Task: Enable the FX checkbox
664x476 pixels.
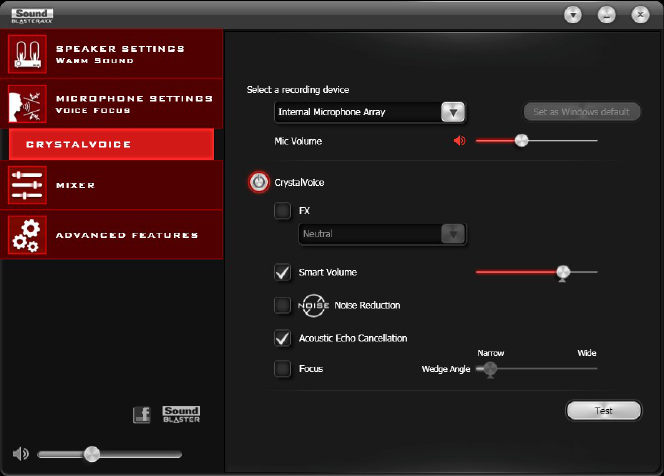Action: coord(282,210)
